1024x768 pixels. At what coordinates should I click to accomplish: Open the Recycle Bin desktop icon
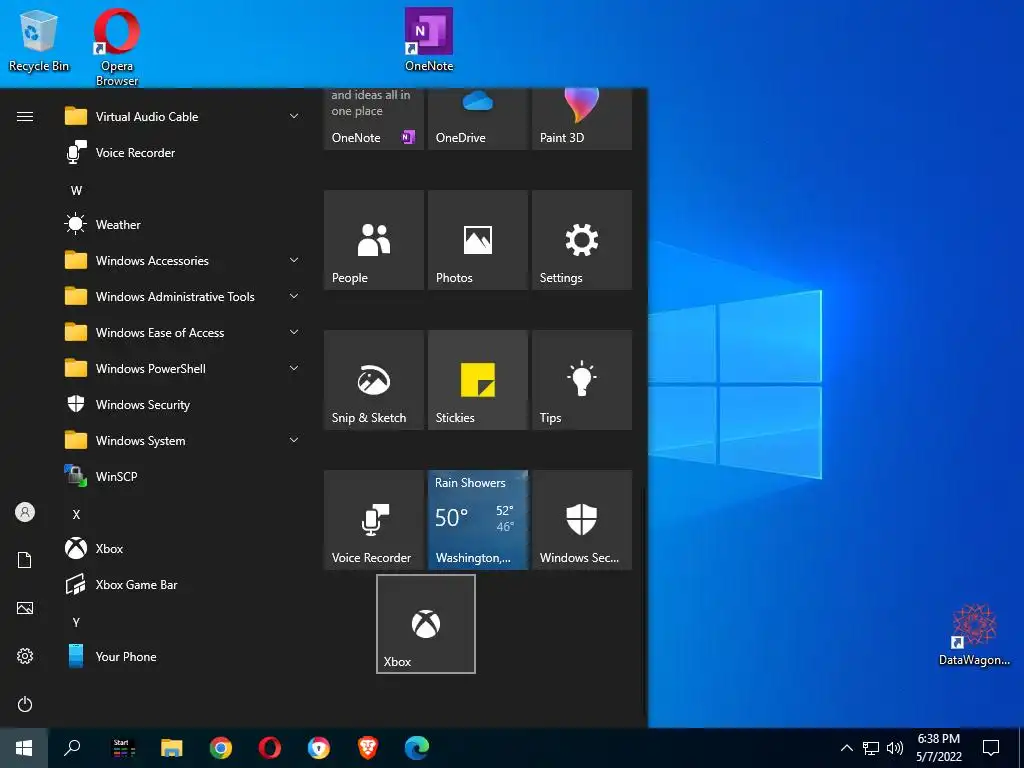(x=39, y=40)
